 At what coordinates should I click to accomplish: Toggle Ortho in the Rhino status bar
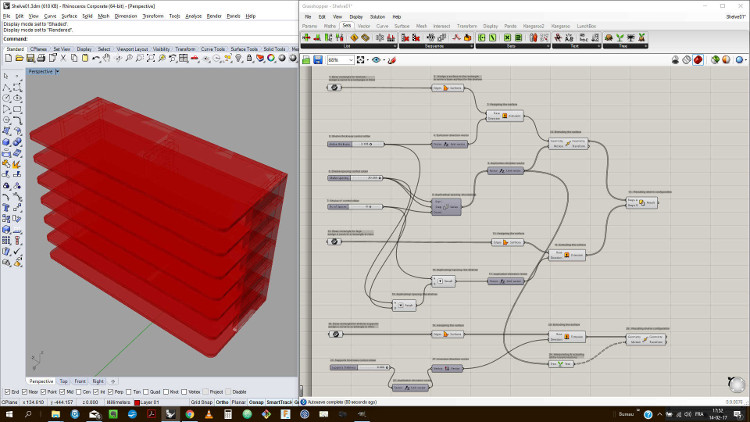point(222,402)
